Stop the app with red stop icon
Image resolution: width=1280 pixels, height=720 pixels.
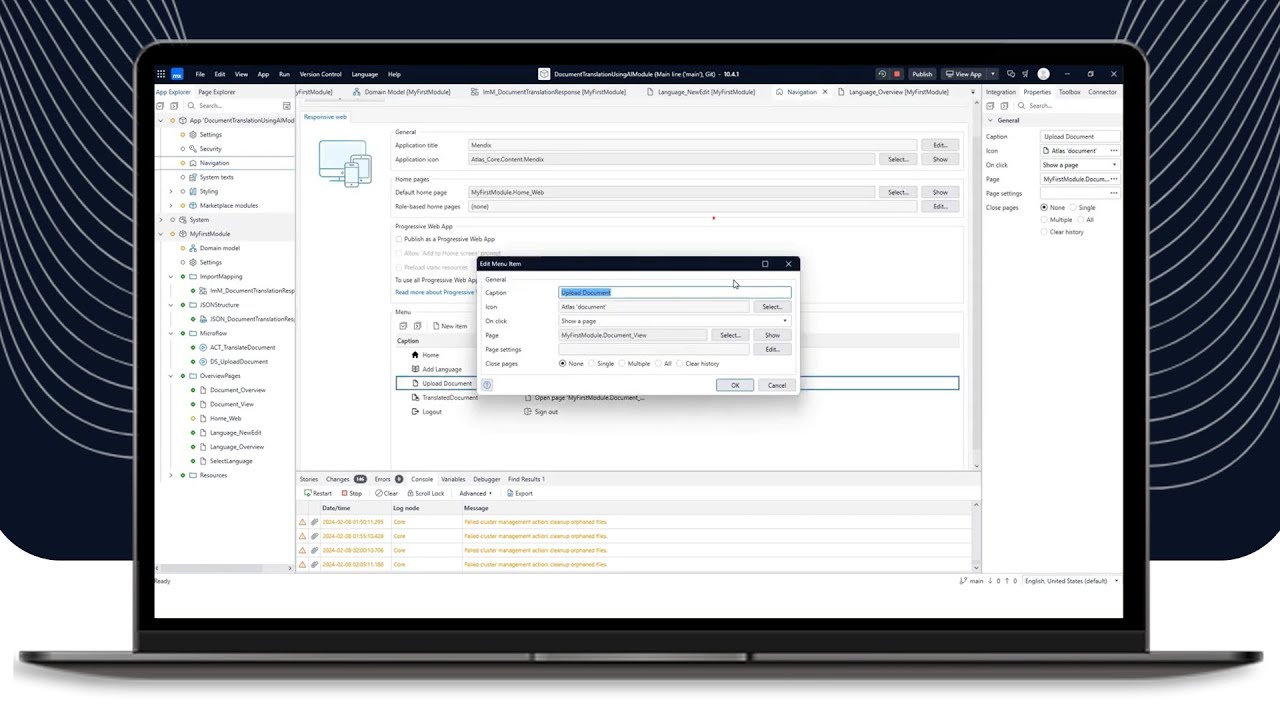tap(897, 74)
